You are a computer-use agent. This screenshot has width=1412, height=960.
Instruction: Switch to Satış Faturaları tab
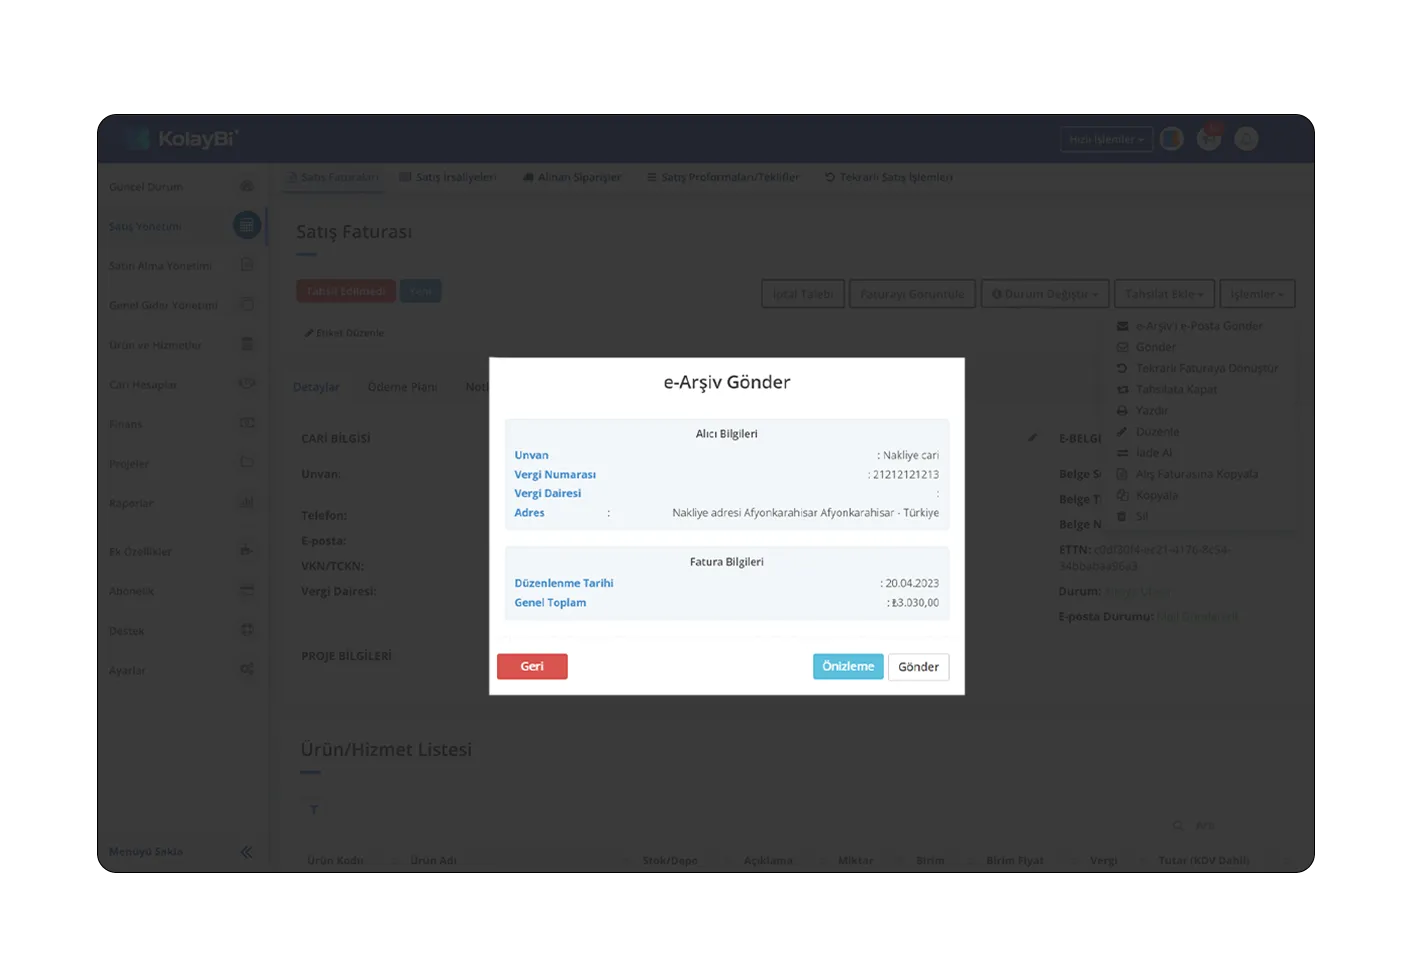(x=333, y=177)
